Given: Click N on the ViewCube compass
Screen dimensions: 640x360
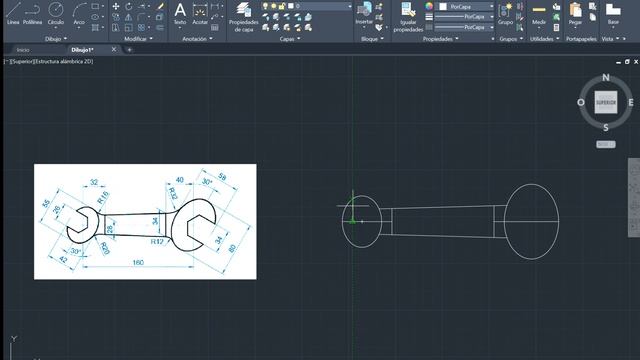Looking at the screenshot, I should click(x=606, y=78).
